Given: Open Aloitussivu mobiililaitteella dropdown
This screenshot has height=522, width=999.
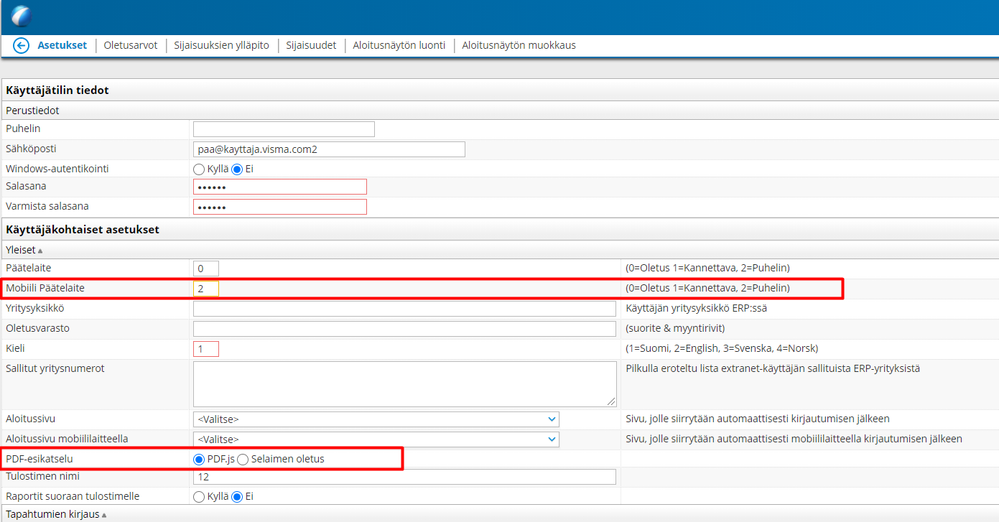Looking at the screenshot, I should point(376,439).
